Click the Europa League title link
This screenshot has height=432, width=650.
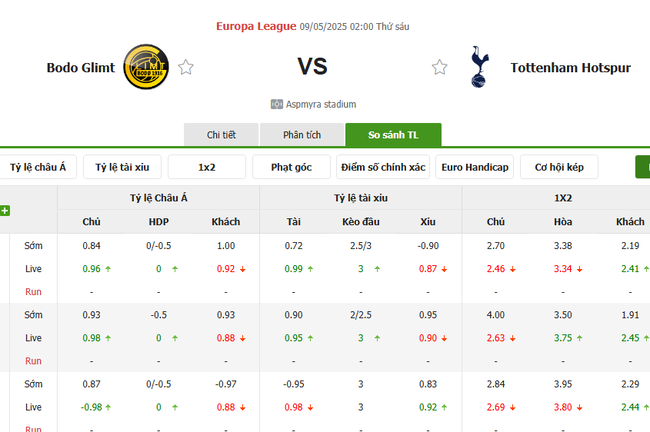coord(256,25)
